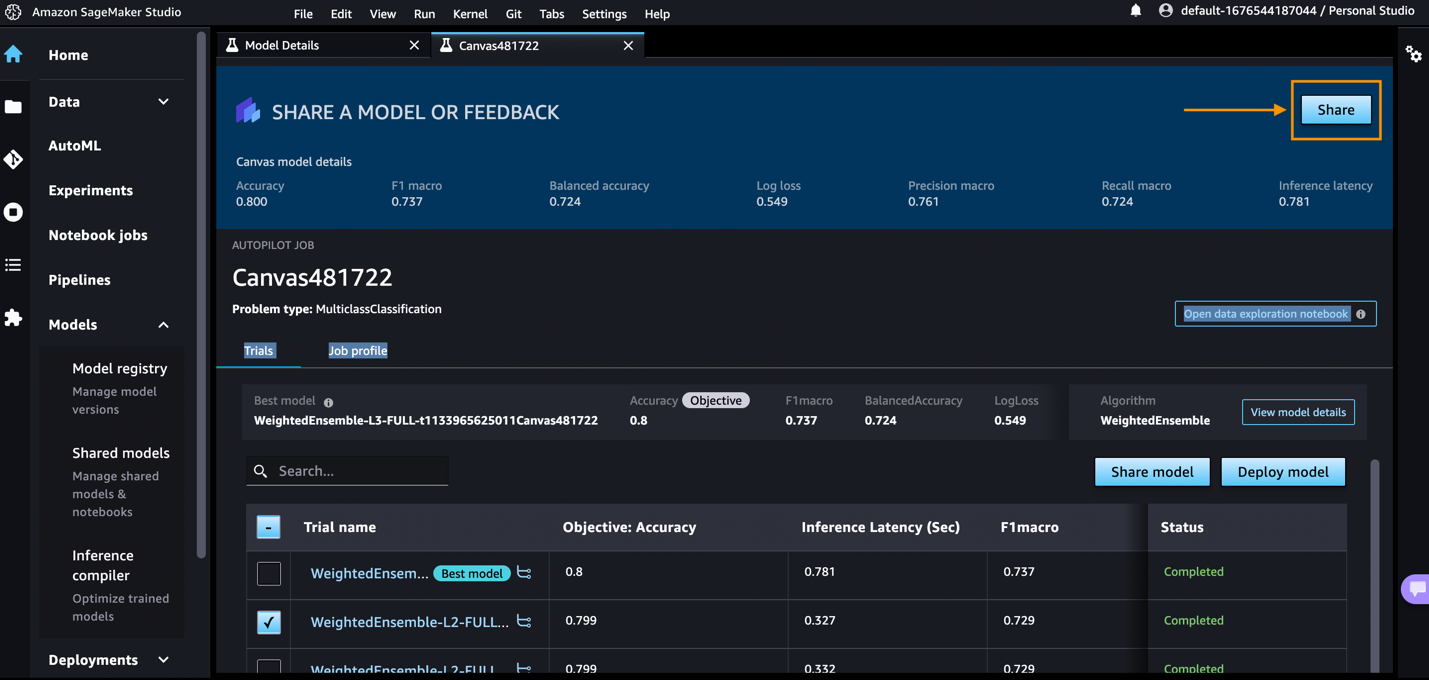The image size is (1429, 680).
Task: Sort by Objective: Accuracy column header
Action: (629, 527)
